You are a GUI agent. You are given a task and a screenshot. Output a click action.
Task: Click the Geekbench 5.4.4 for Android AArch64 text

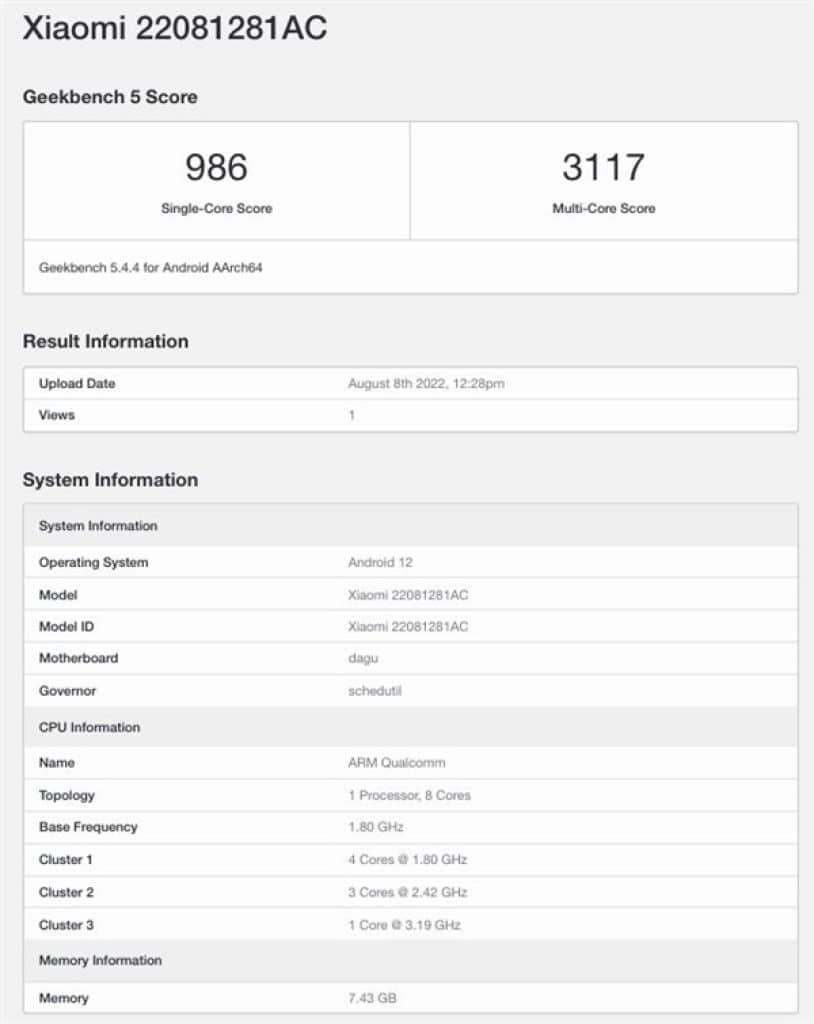[x=150, y=268]
